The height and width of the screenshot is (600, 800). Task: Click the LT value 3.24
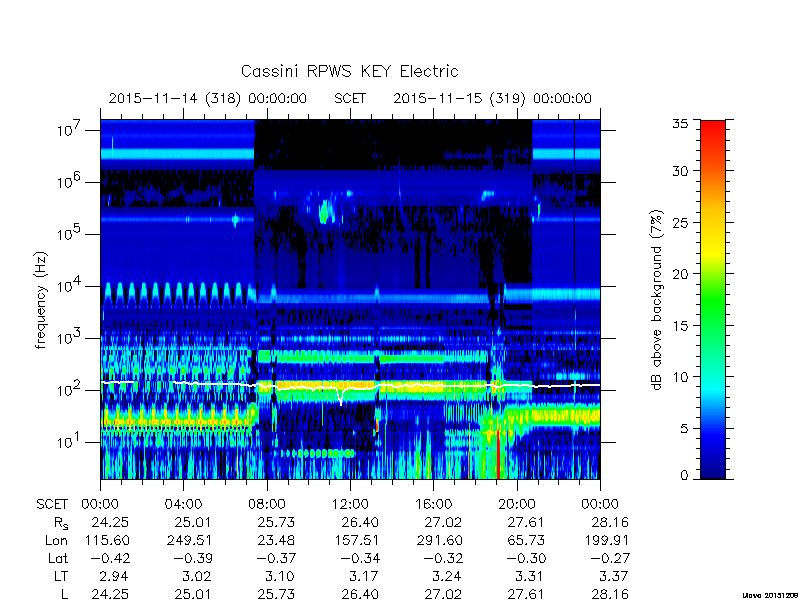click(447, 576)
